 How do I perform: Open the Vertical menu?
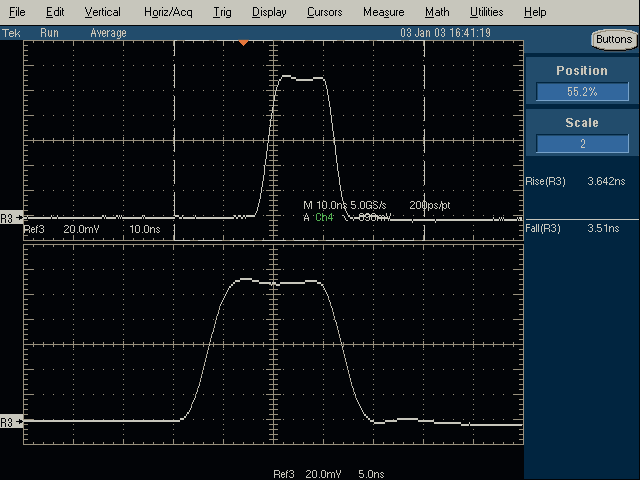click(x=102, y=12)
